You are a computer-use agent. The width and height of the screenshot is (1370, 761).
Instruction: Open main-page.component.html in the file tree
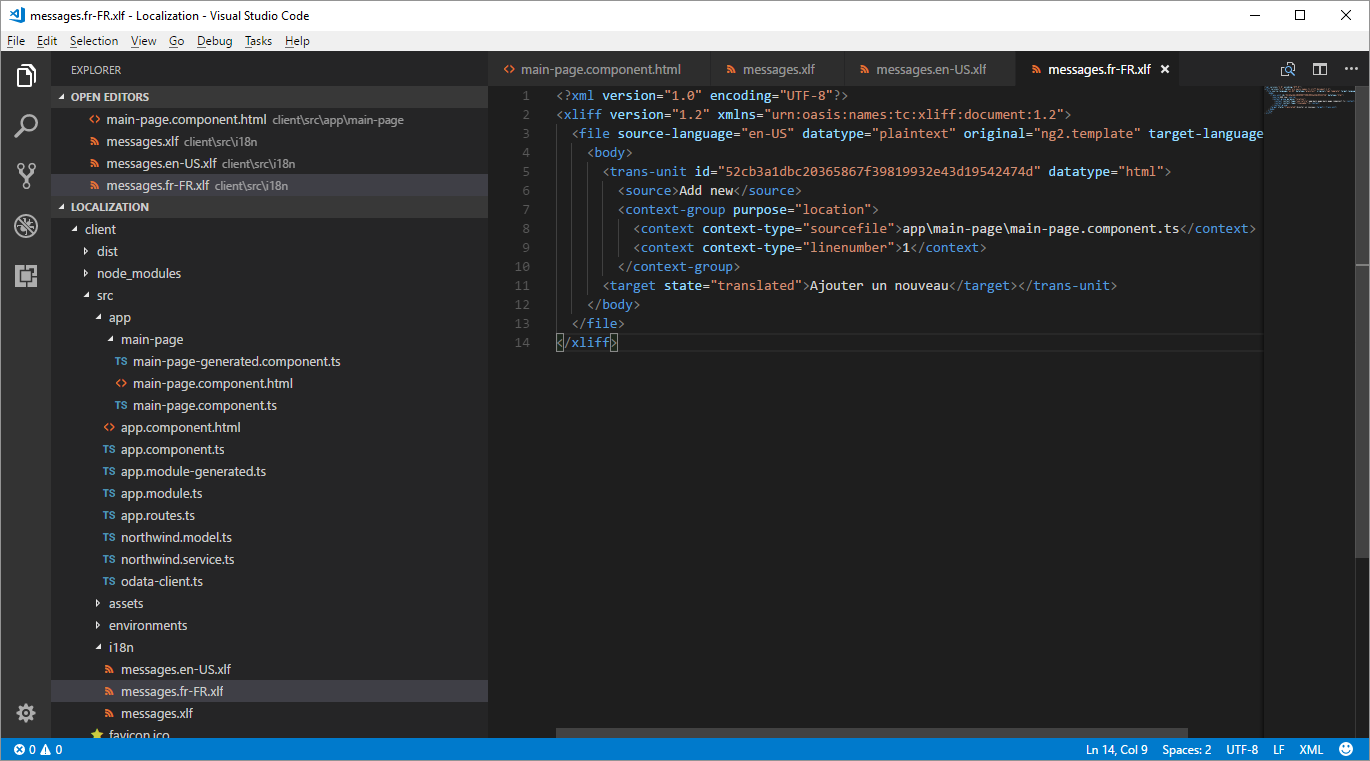[x=269, y=383]
